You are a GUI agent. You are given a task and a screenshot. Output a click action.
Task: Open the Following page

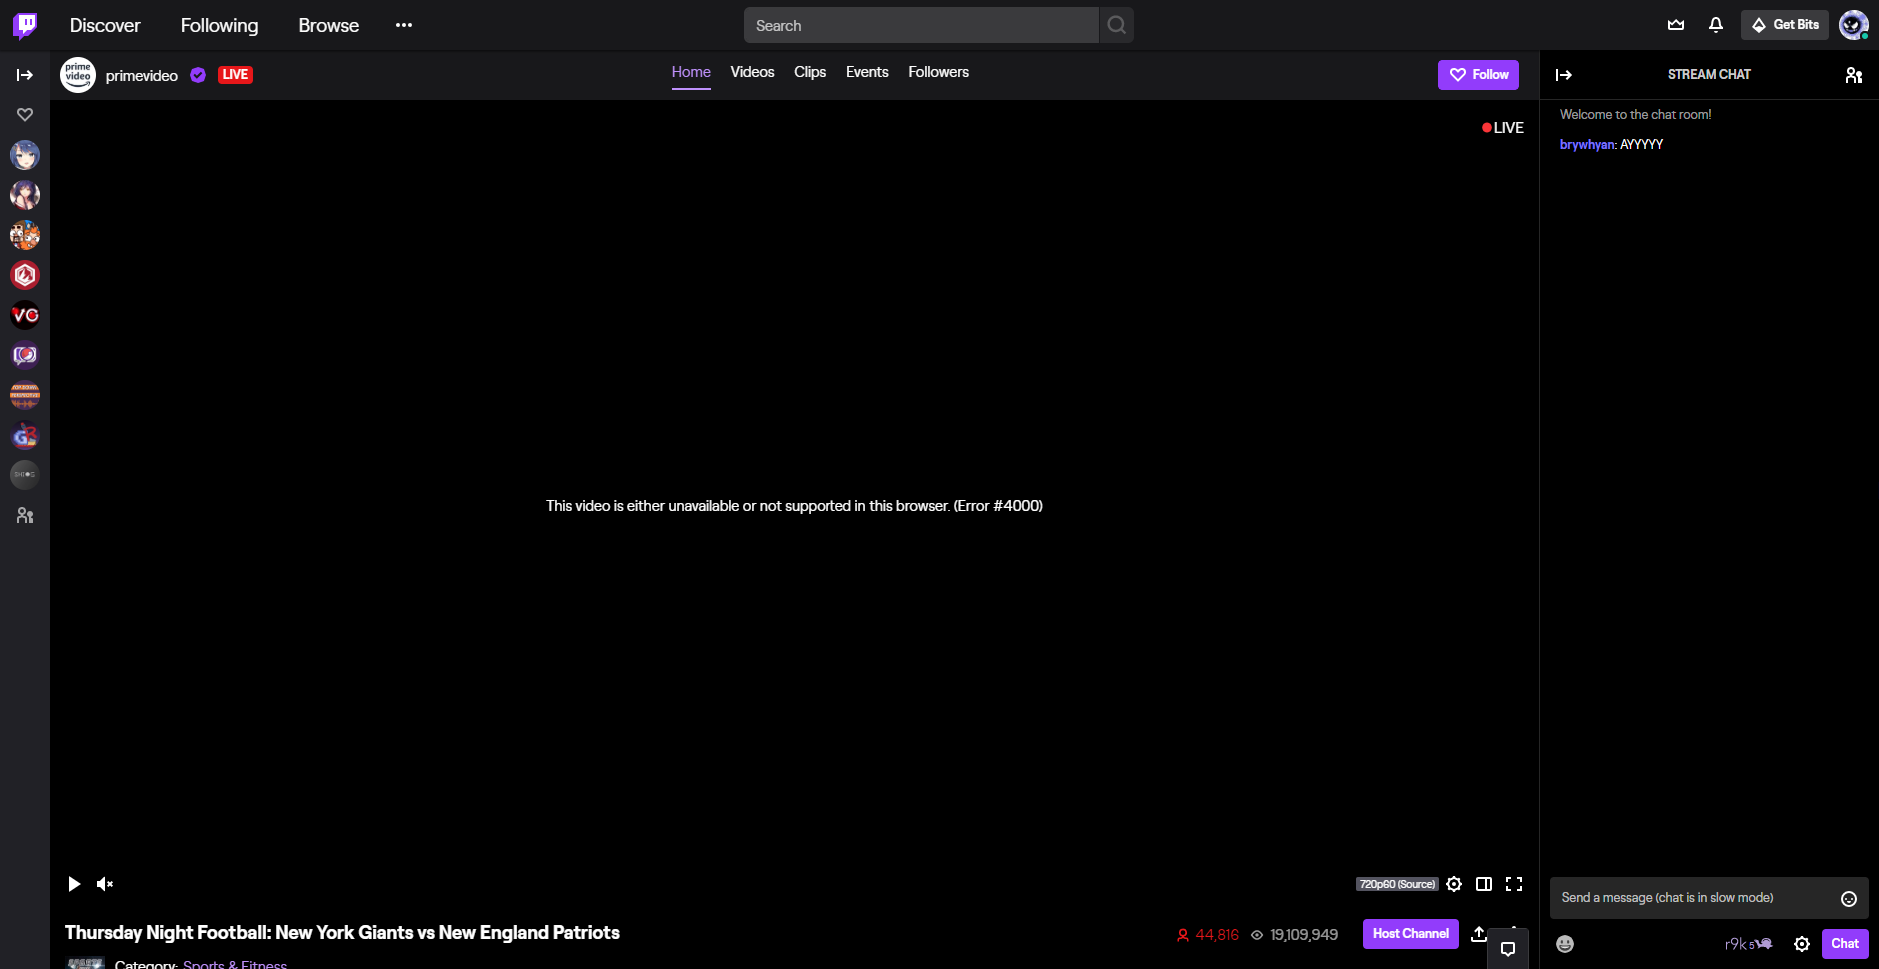tap(219, 25)
